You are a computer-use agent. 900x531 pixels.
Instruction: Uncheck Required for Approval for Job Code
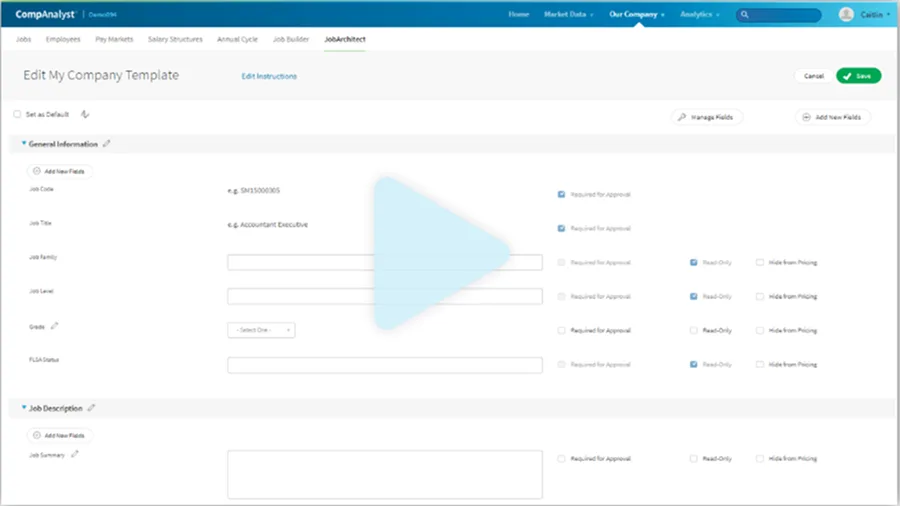click(561, 195)
